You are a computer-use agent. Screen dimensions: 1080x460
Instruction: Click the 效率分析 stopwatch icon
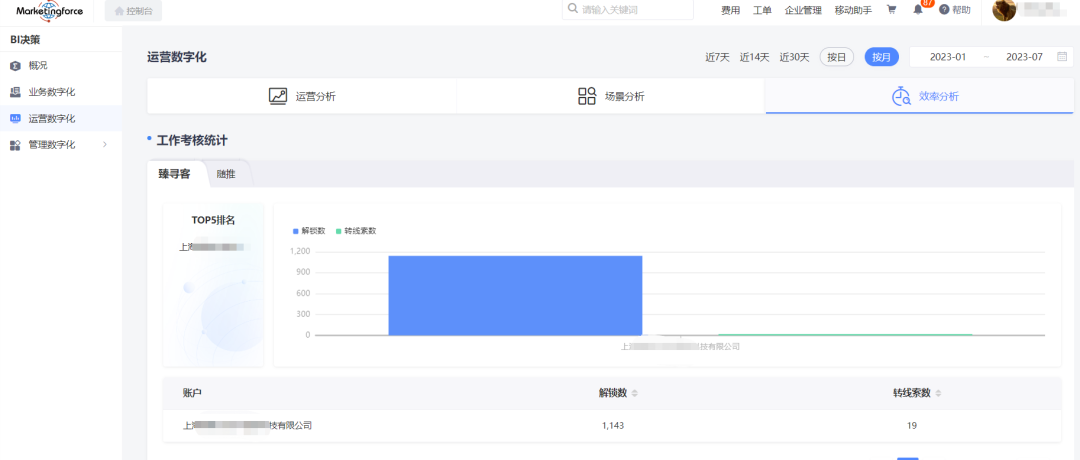[x=900, y=96]
